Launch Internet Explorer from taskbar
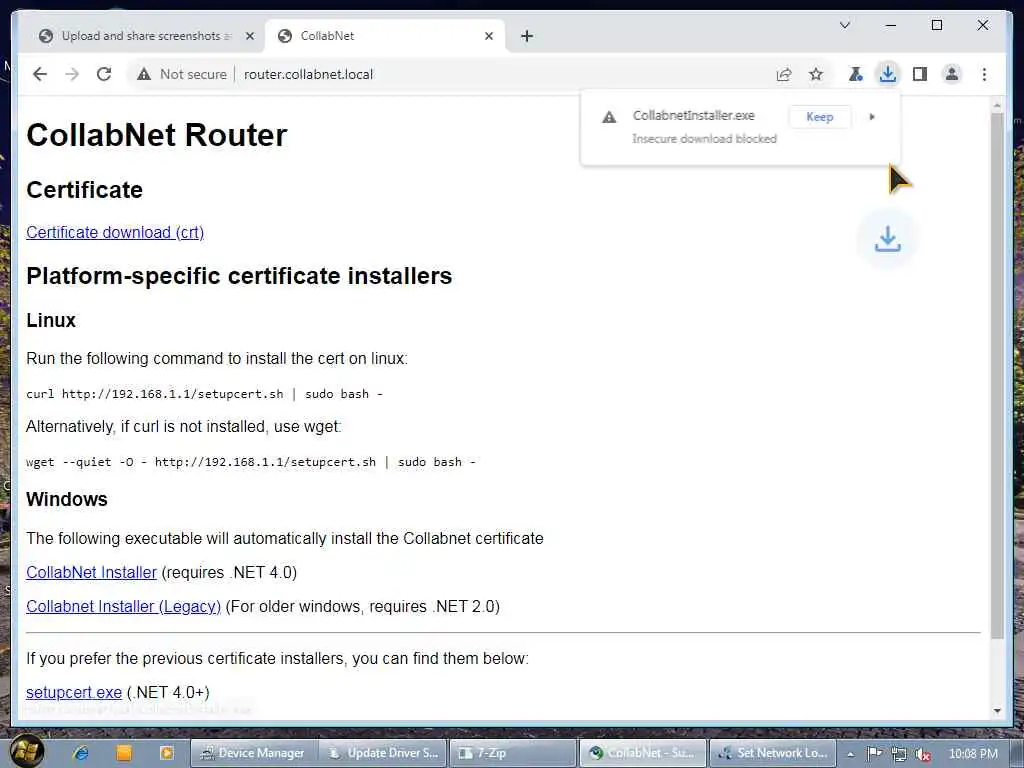Image resolution: width=1024 pixels, height=768 pixels. pos(81,753)
